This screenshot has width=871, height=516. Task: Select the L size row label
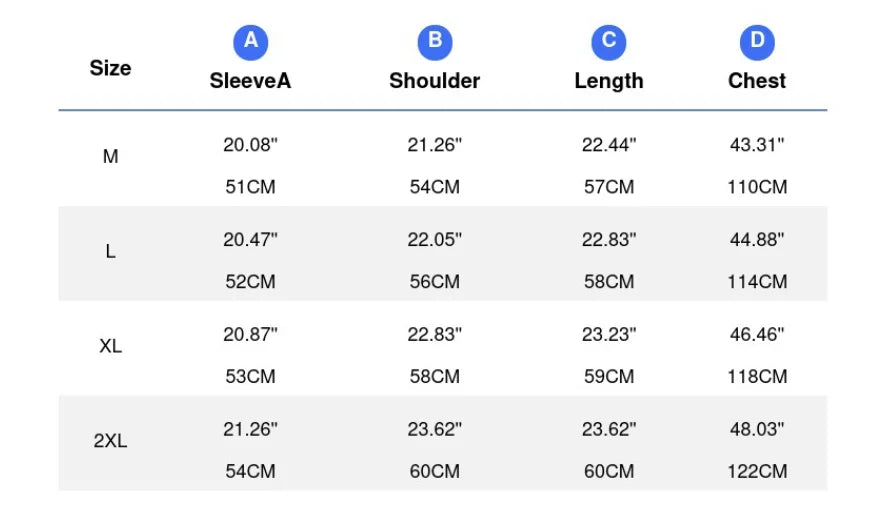point(111,252)
